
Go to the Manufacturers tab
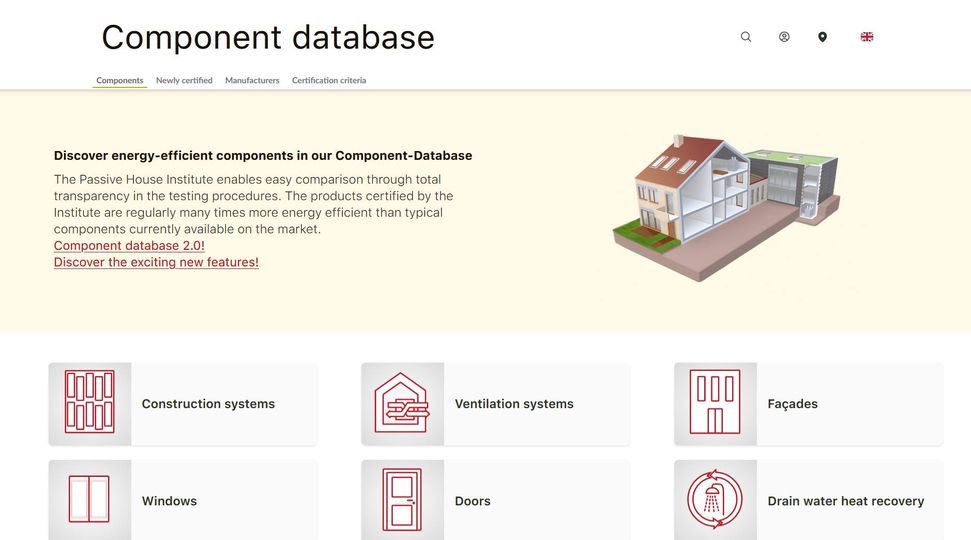point(252,80)
